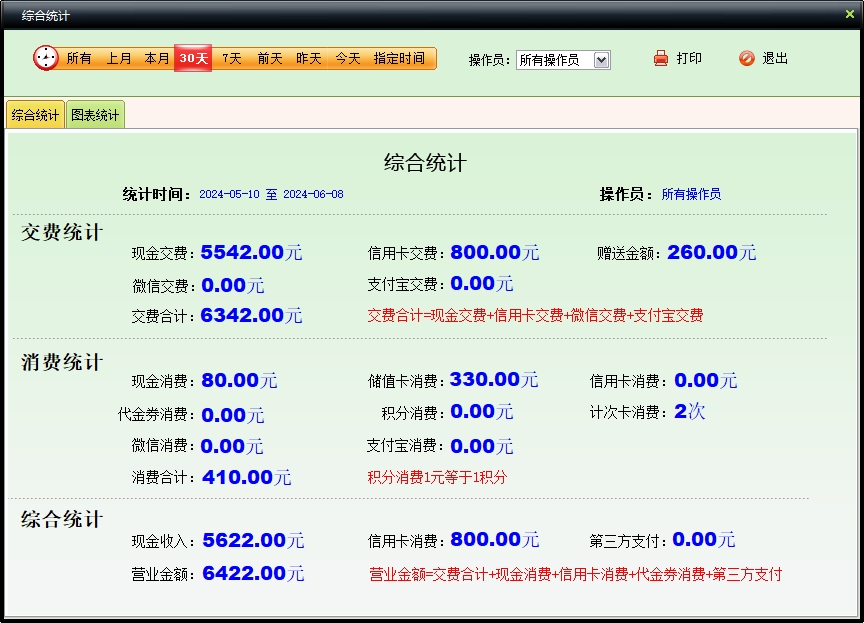Click the 所有操作员 blue operator value

coord(691,194)
